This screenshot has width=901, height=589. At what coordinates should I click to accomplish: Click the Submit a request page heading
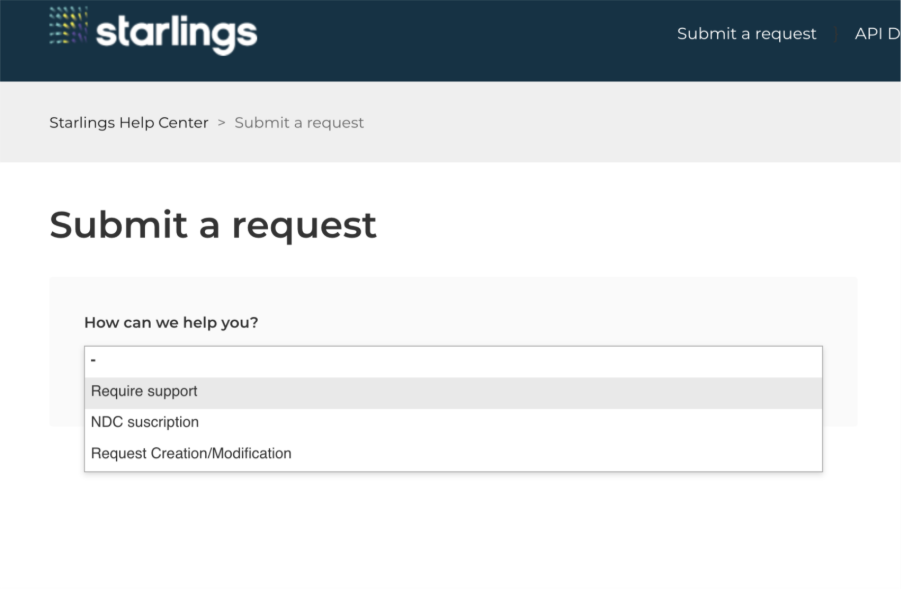[x=213, y=225]
